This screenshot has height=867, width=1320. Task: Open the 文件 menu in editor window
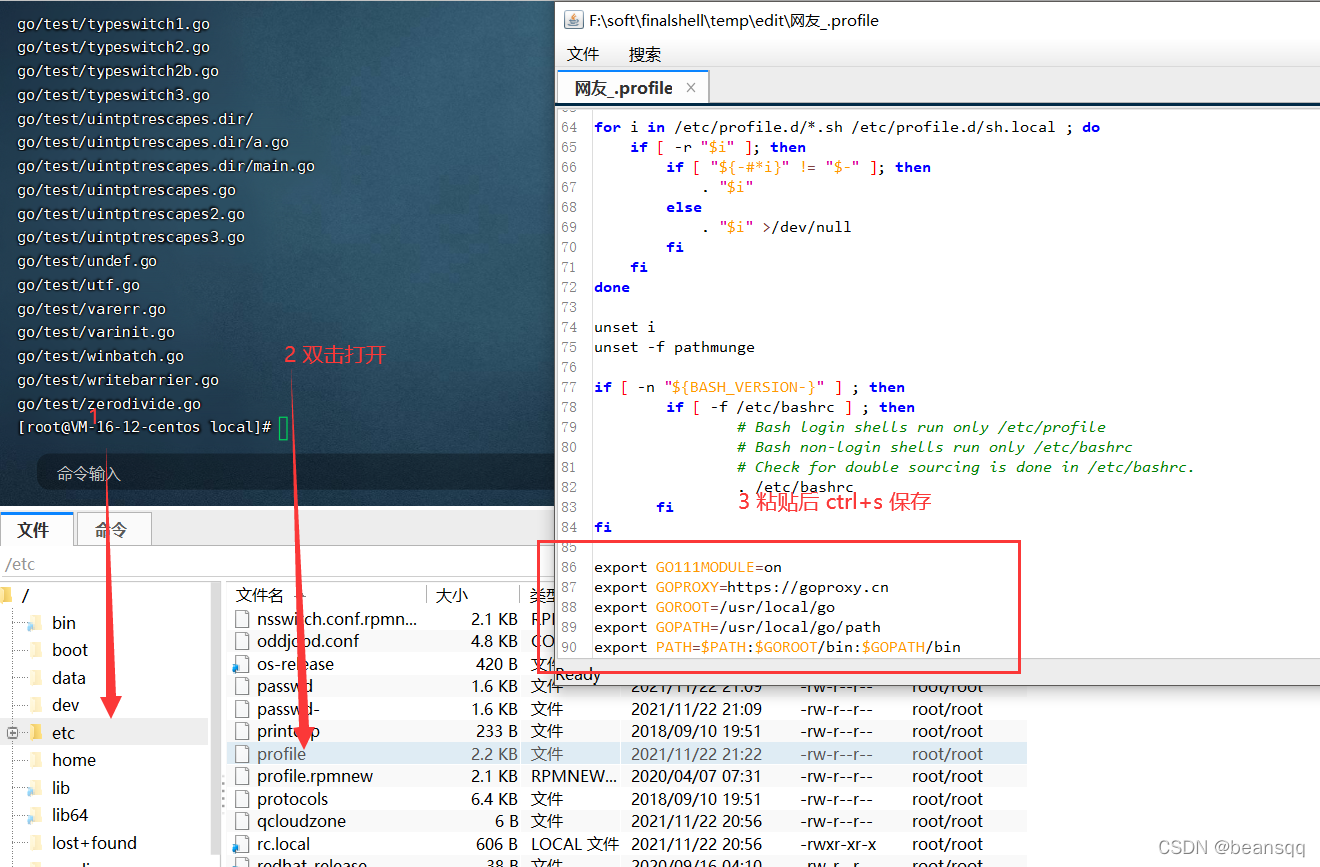pyautogui.click(x=583, y=54)
